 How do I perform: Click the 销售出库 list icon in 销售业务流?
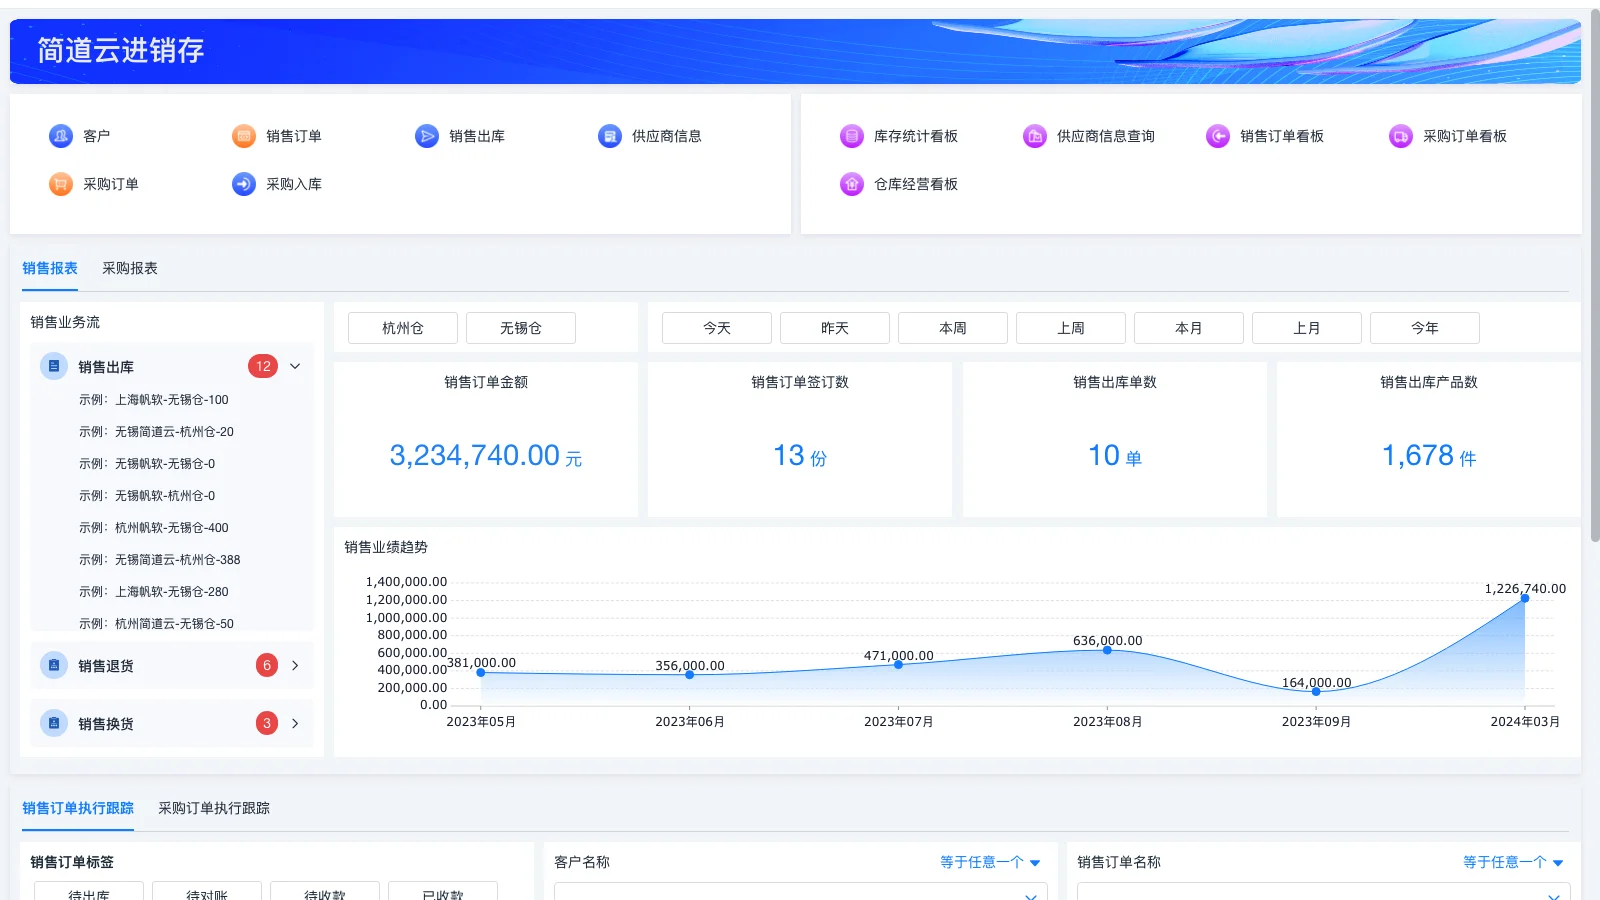[54, 366]
